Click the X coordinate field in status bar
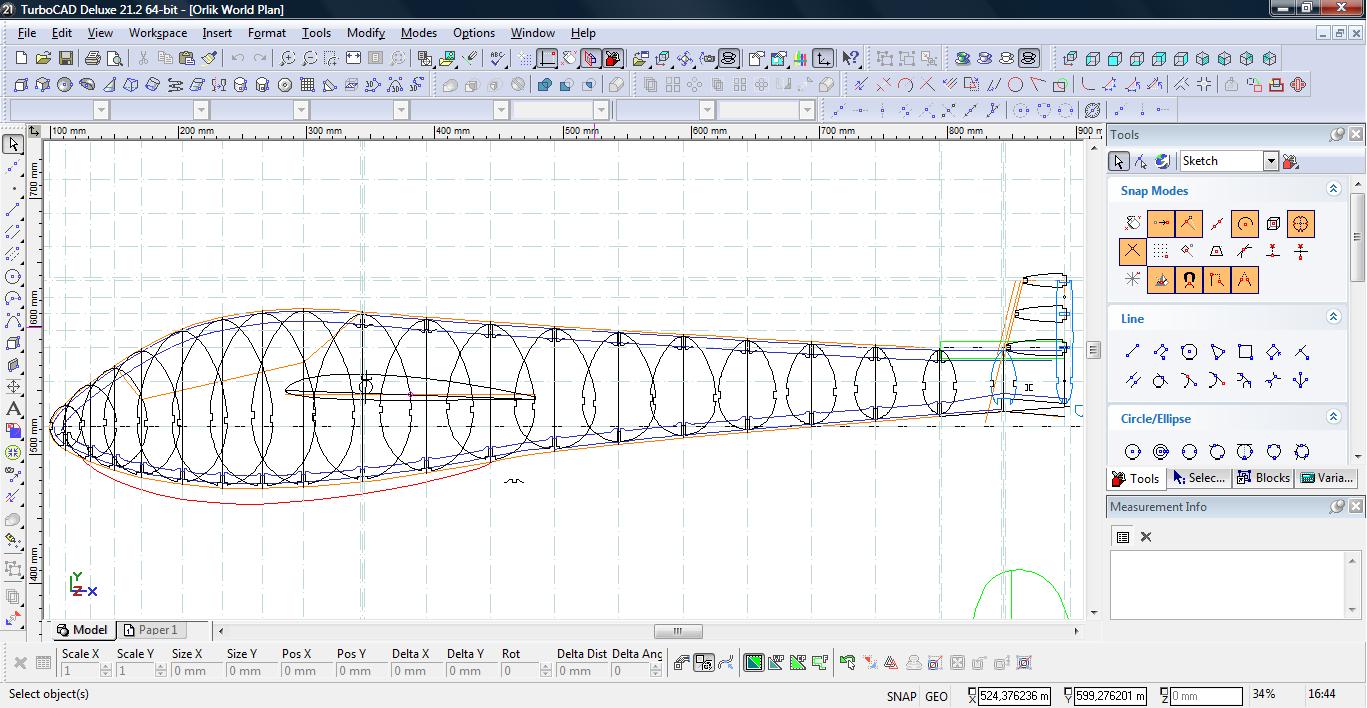The image size is (1367, 708). 1013,696
